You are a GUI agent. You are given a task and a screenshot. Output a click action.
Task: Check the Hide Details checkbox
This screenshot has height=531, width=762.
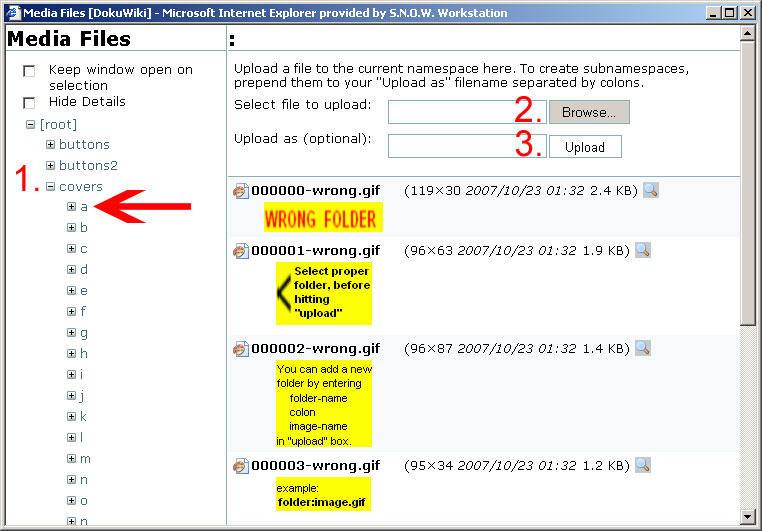pos(29,103)
